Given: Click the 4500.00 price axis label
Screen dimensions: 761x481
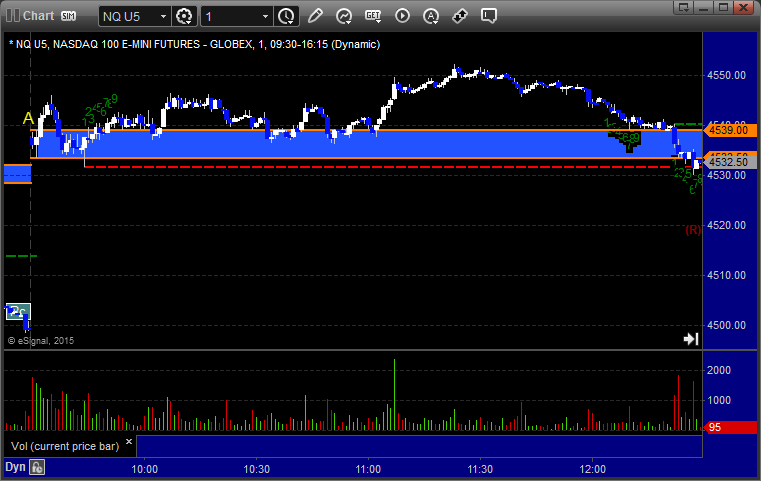Looking at the screenshot, I should pyautogui.click(x=727, y=325).
